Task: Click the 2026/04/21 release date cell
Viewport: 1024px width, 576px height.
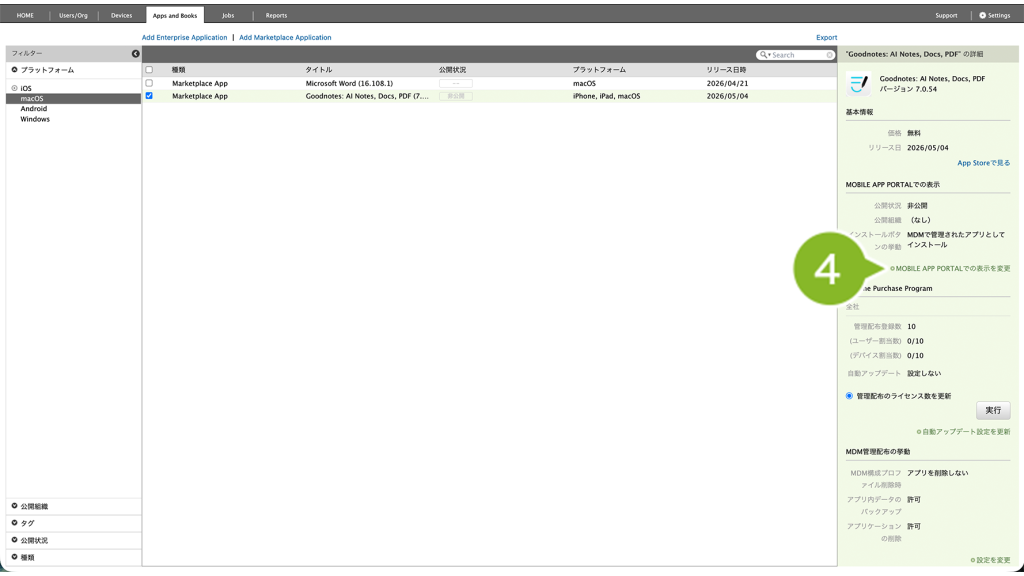Action: click(728, 84)
